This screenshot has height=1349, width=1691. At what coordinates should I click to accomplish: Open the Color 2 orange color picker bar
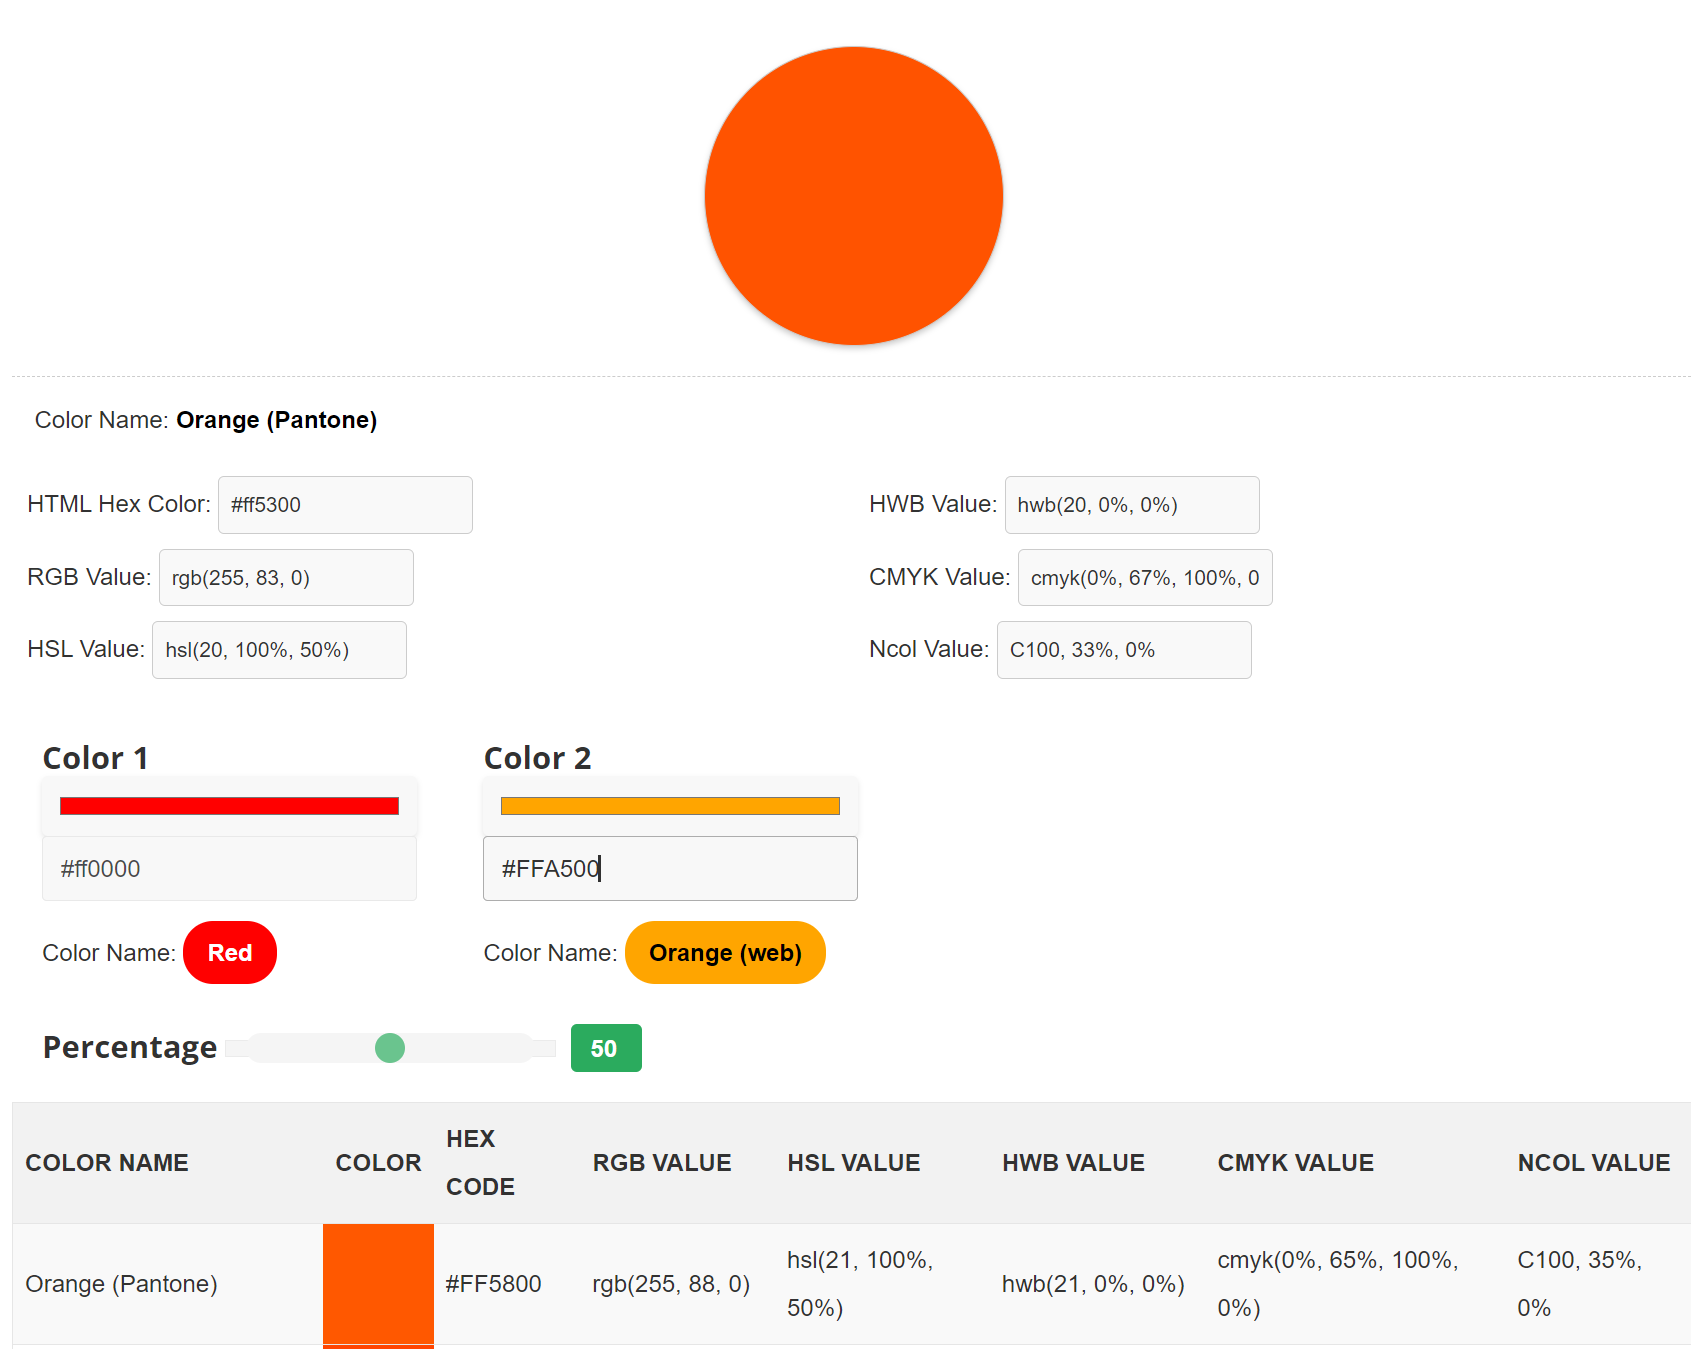(x=670, y=806)
